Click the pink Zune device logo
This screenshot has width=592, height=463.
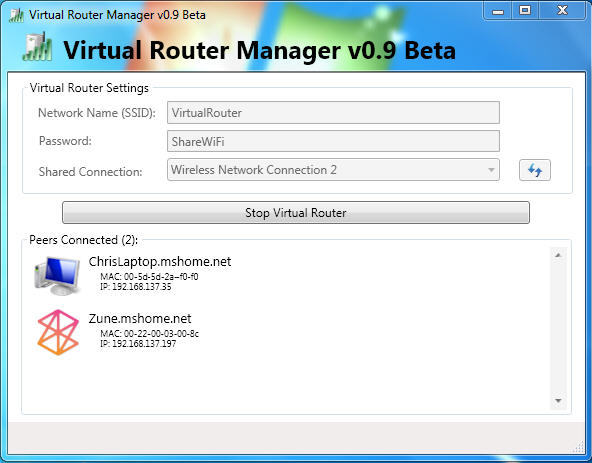tap(58, 332)
